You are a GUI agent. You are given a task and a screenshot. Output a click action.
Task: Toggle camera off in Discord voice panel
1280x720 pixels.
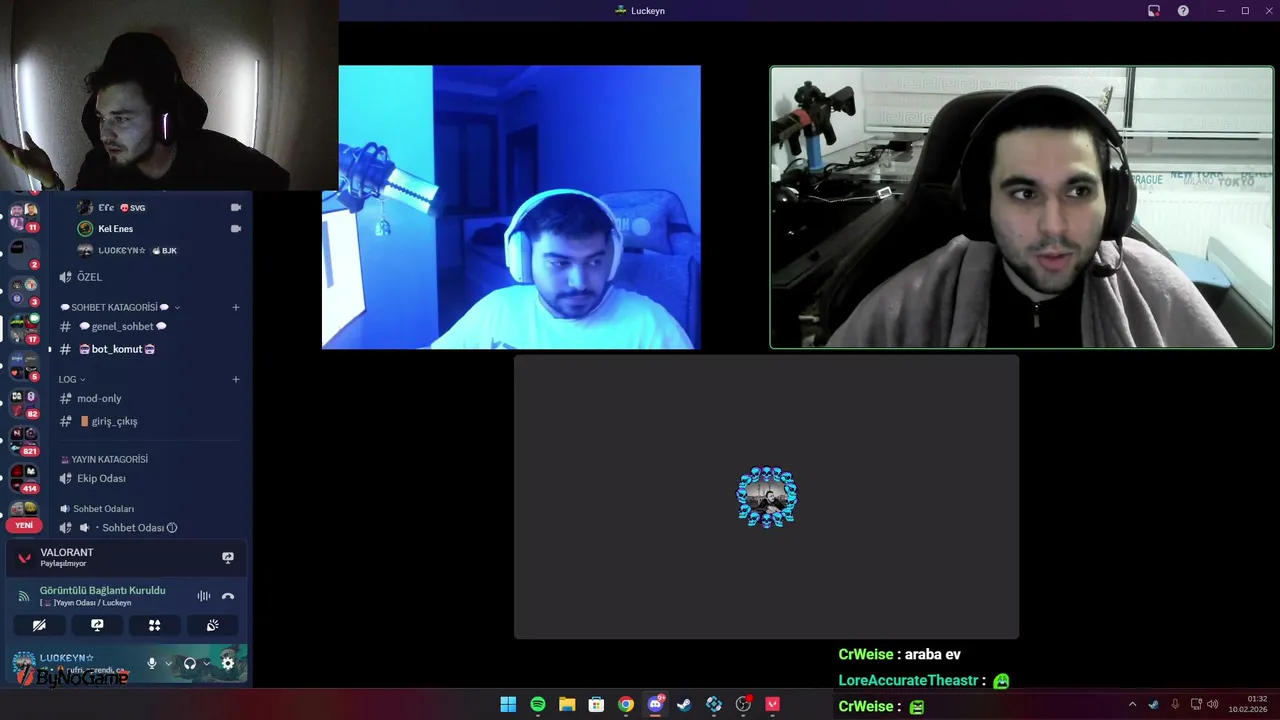[x=39, y=625]
